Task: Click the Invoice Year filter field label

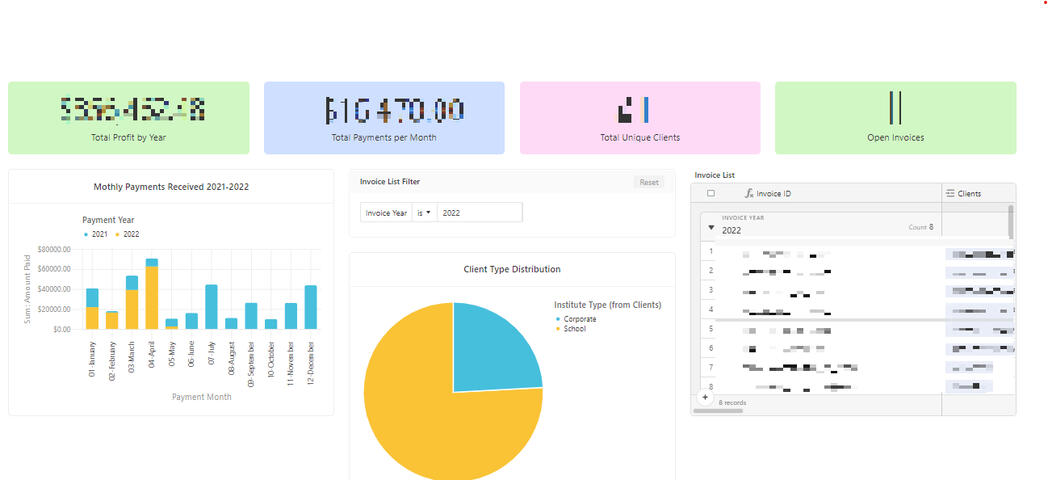Action: [x=386, y=213]
